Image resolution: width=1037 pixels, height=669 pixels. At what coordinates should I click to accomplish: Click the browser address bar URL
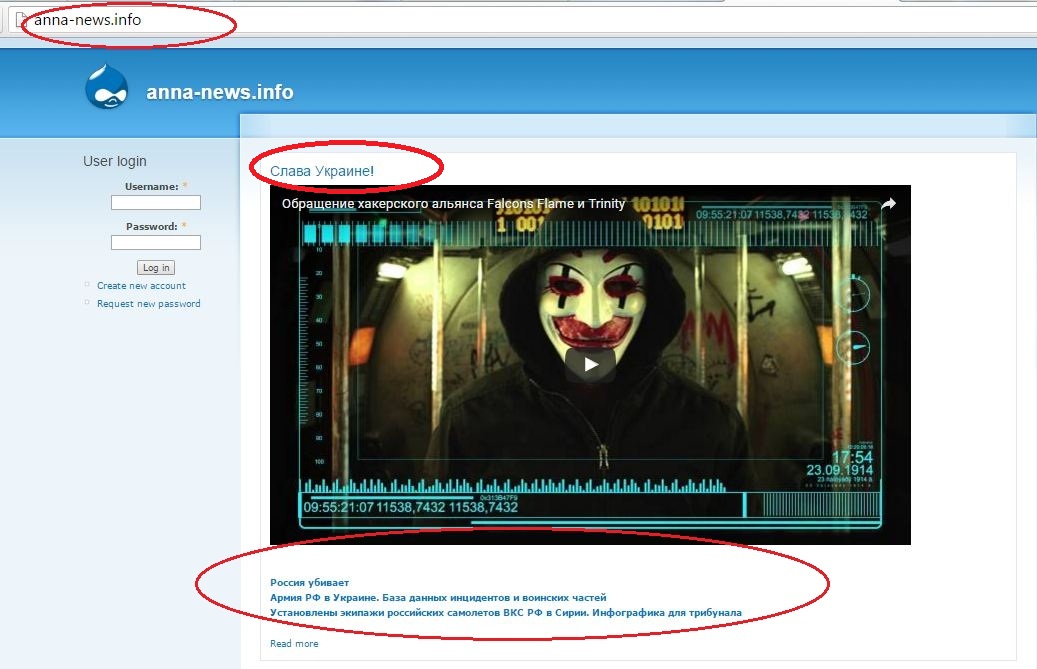(86, 20)
